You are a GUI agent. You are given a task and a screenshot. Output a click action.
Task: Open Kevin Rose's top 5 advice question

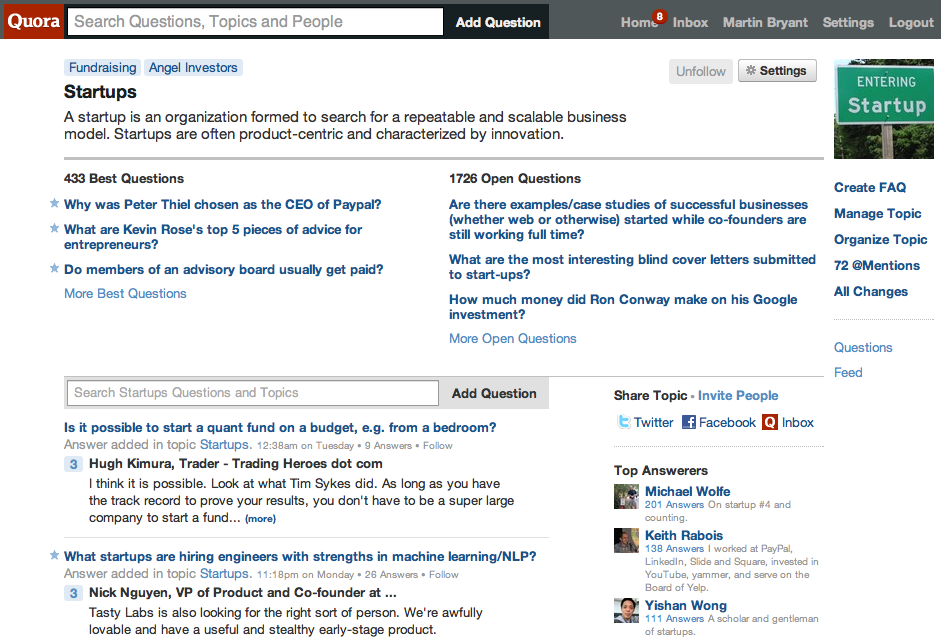(x=213, y=237)
